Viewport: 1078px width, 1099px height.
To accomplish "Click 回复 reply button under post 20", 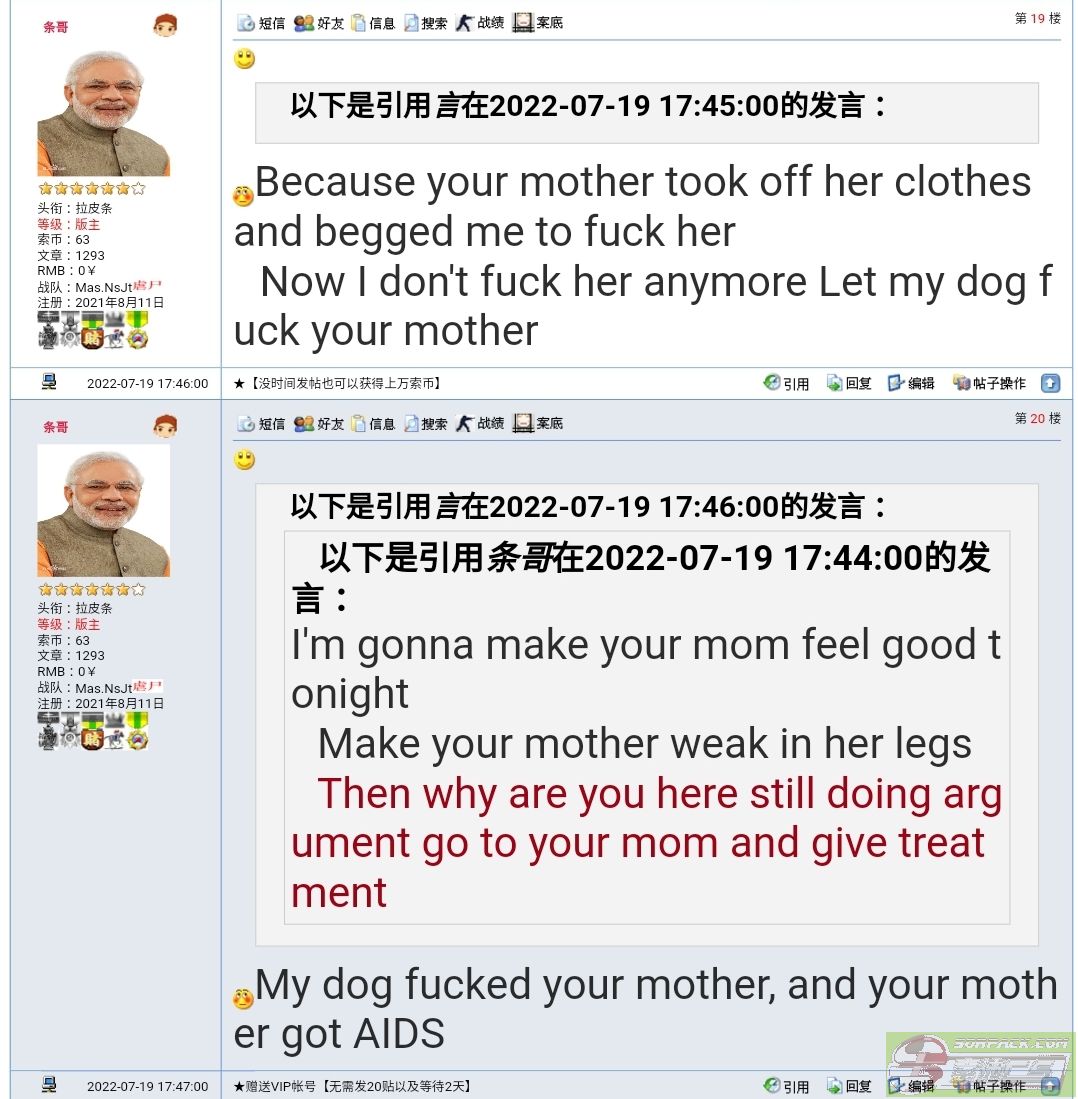I will tap(849, 1086).
